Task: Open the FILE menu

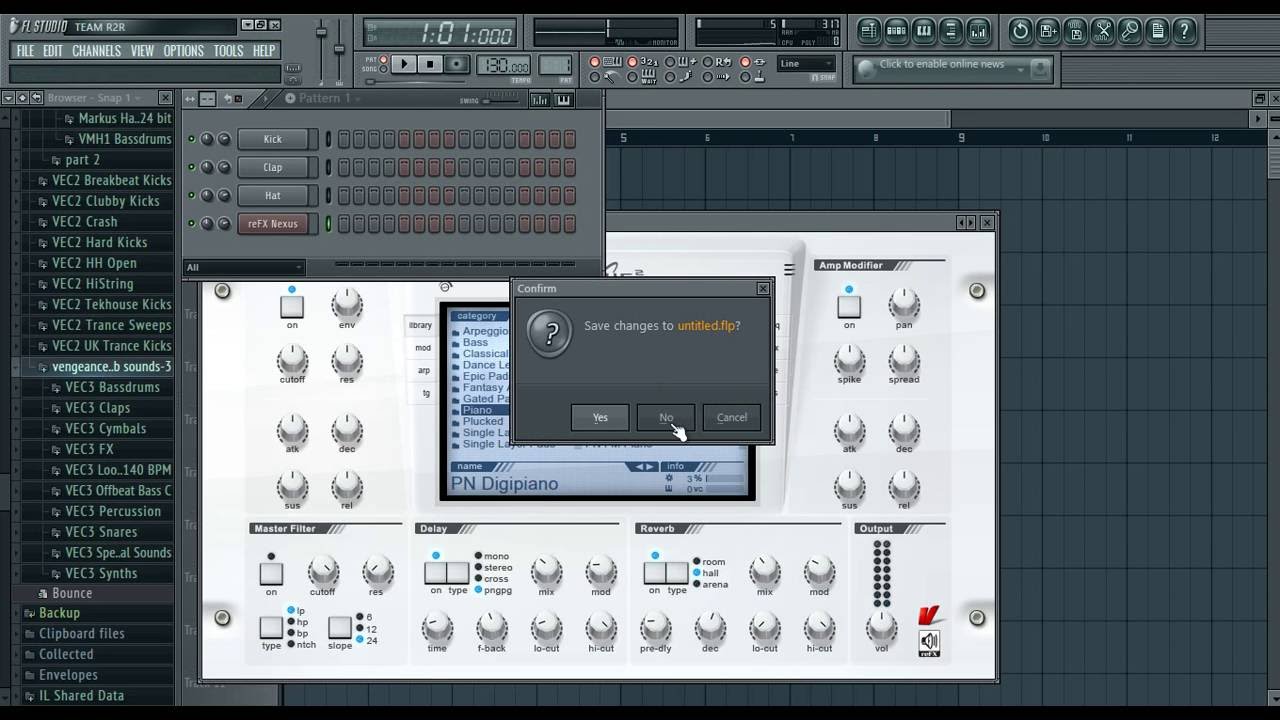Action: (x=25, y=50)
